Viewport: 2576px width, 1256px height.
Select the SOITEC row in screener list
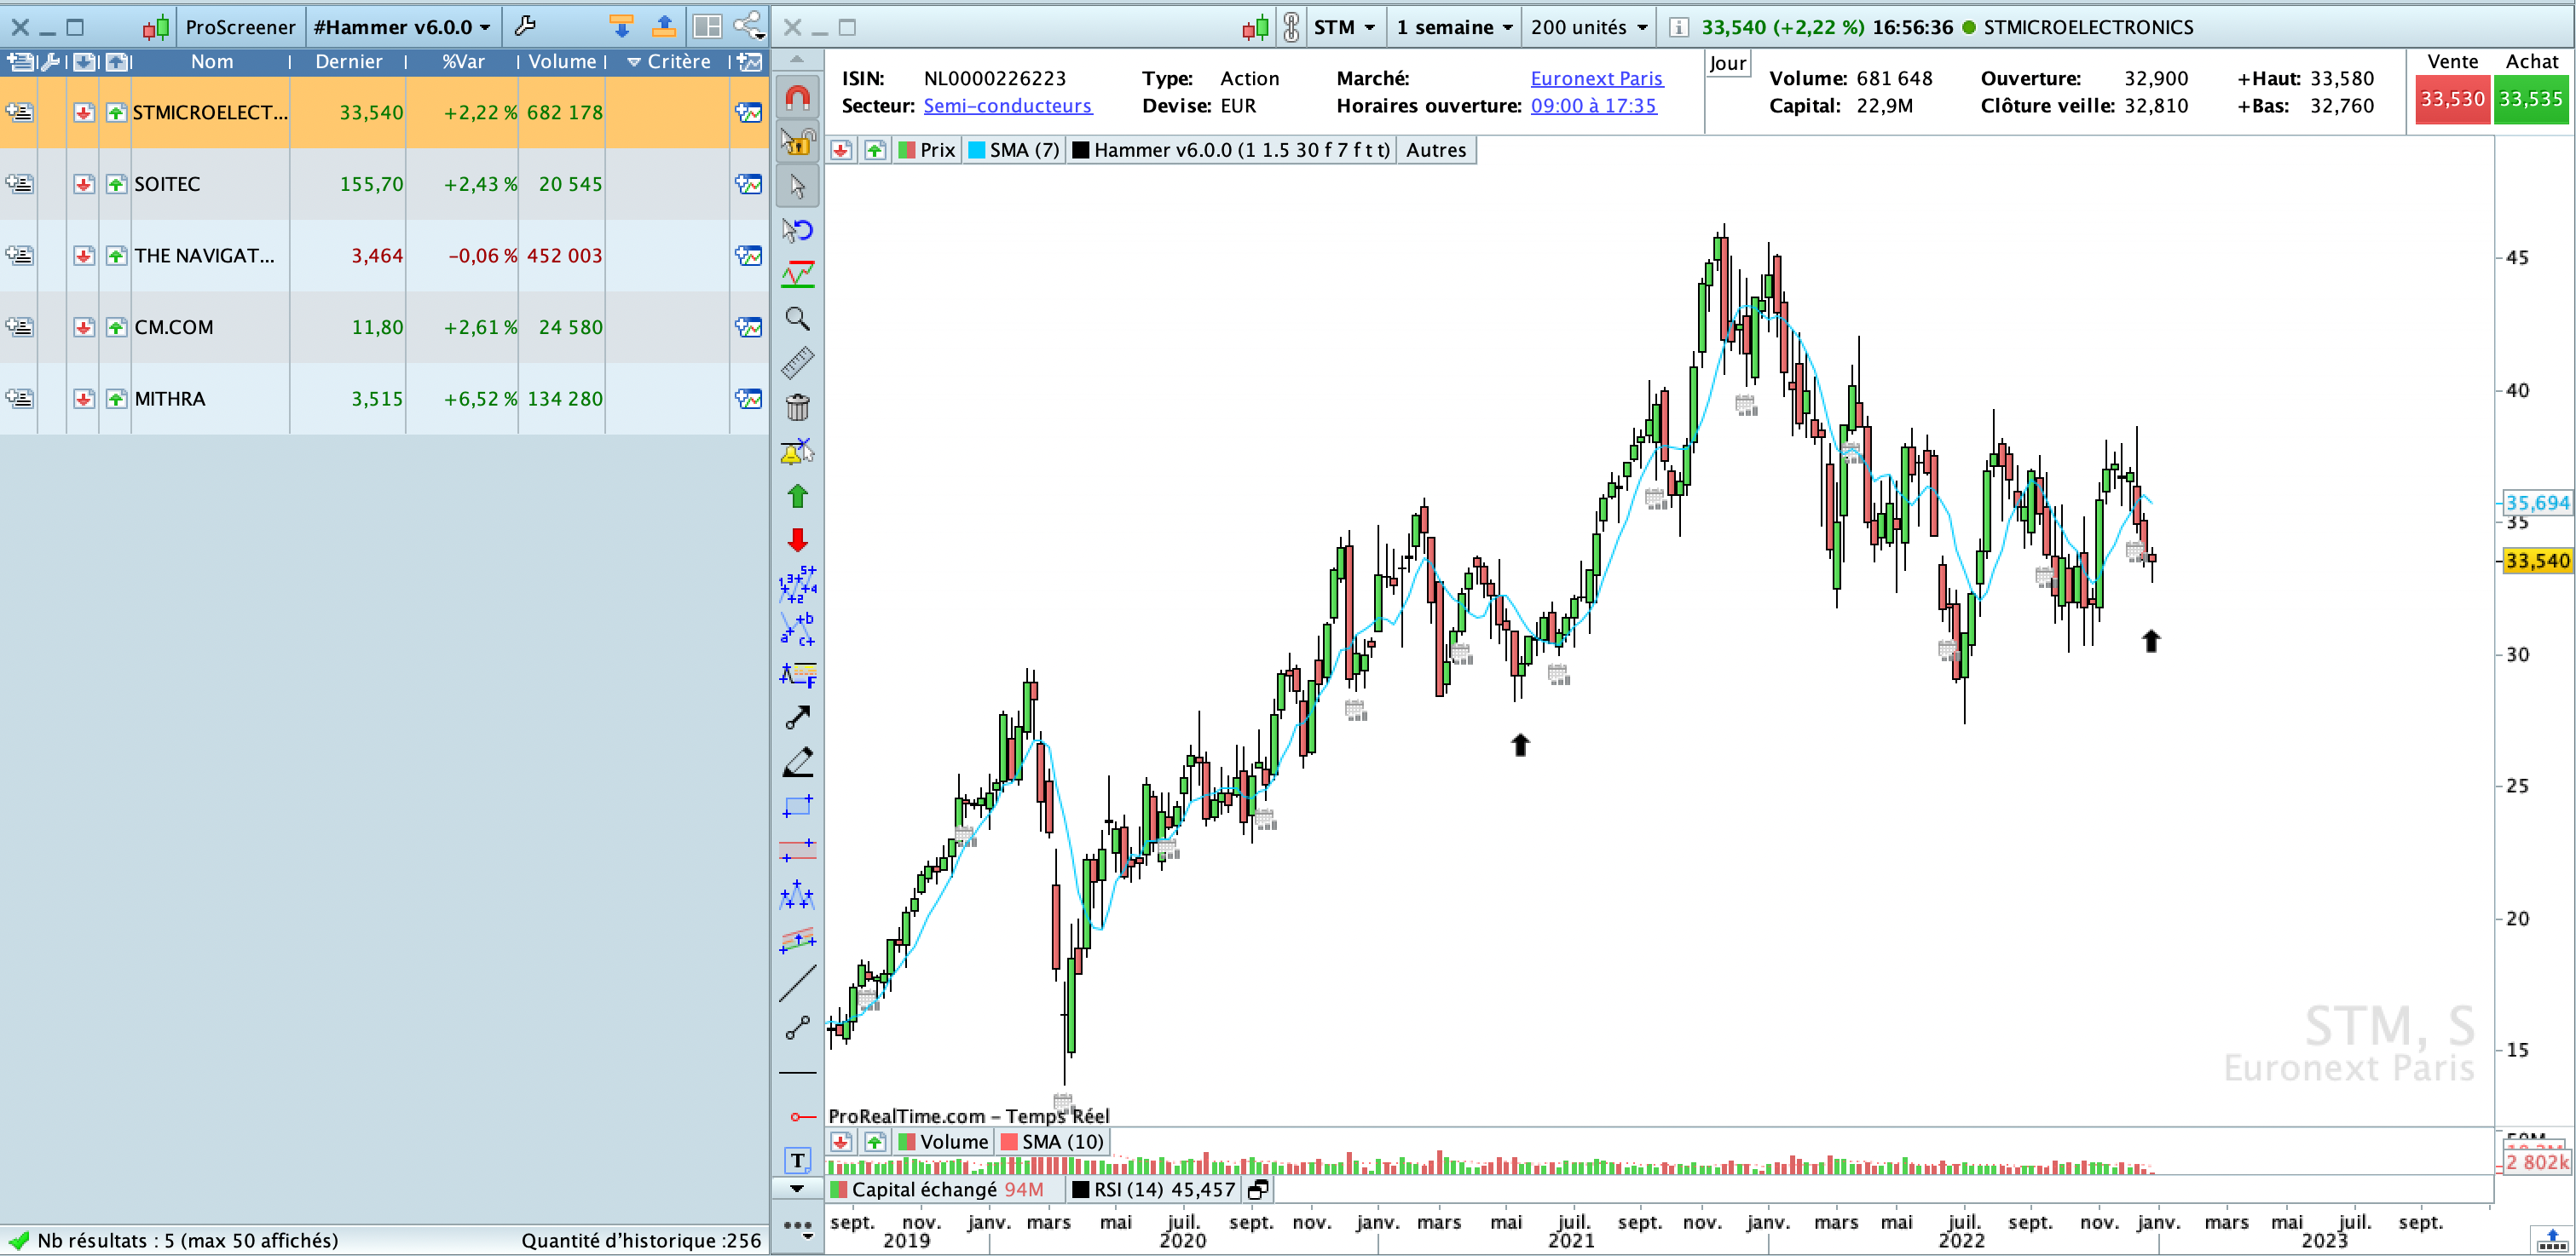point(168,184)
